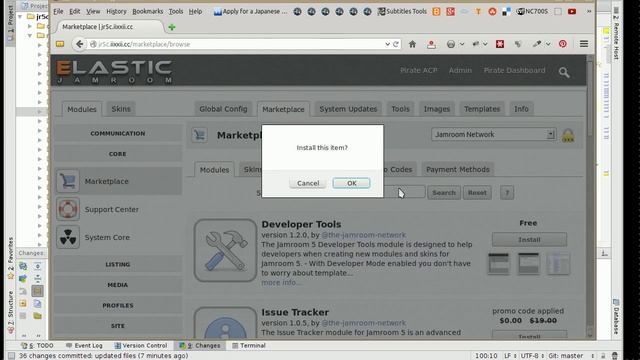Open Developer Tools first screenshot thumbnail
This screenshot has width=640, height=360.
(499, 264)
